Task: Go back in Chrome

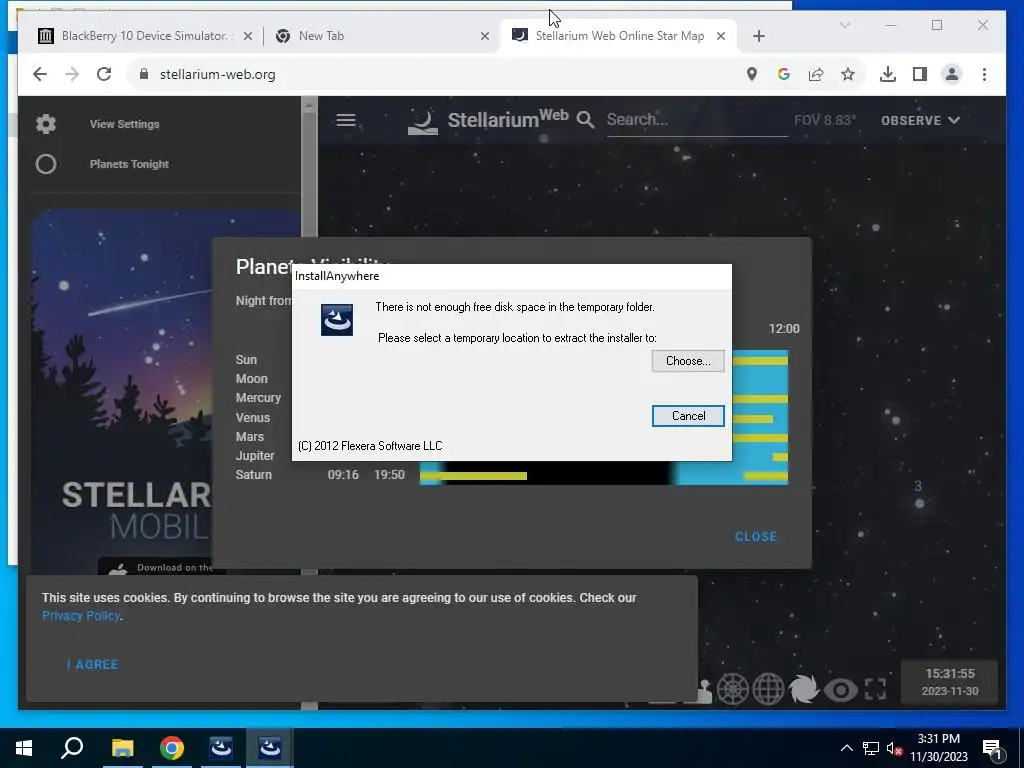Action: (40, 74)
